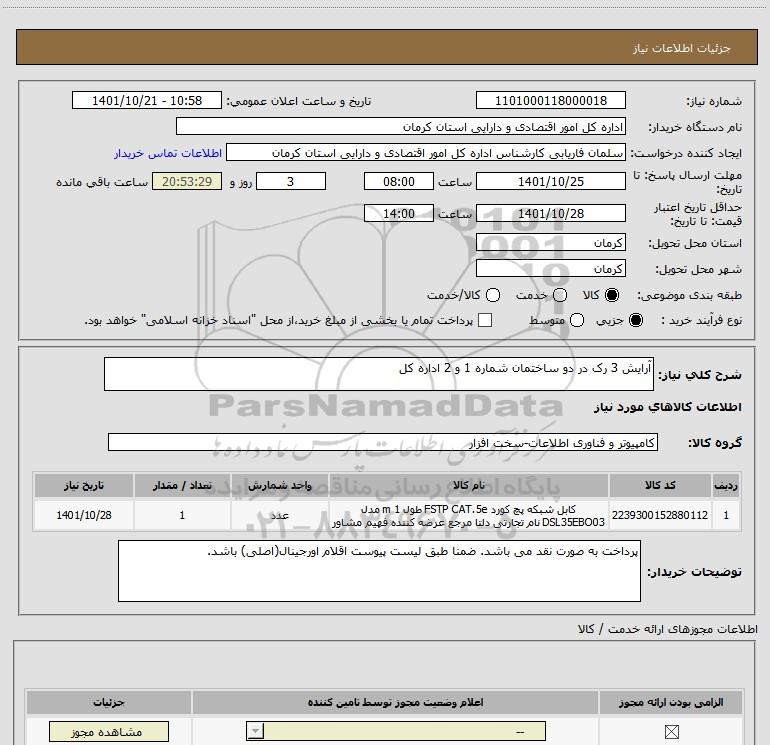
Task: Click the شماره نیاز number field
Action: pyautogui.click(x=550, y=100)
